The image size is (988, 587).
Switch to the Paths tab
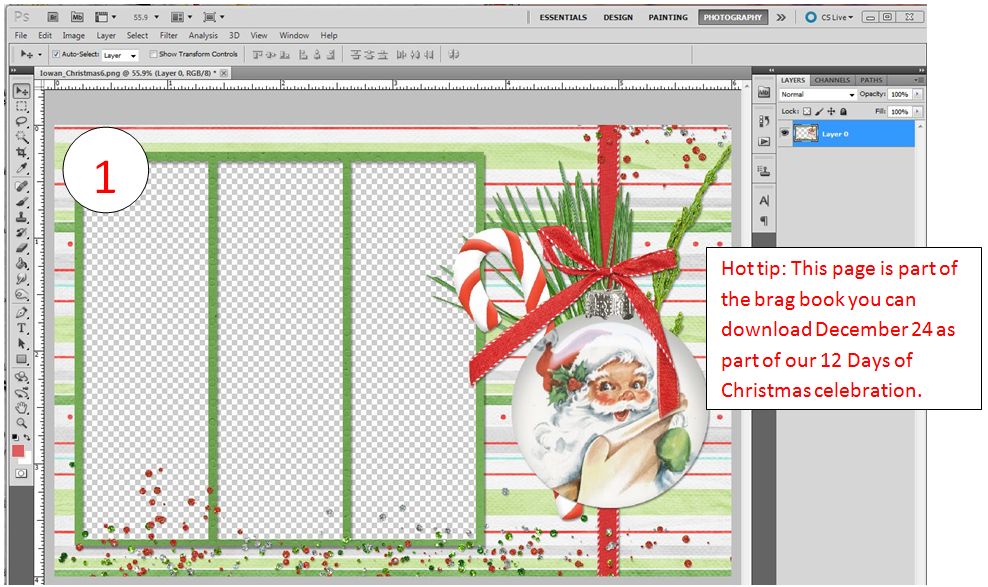click(871, 80)
